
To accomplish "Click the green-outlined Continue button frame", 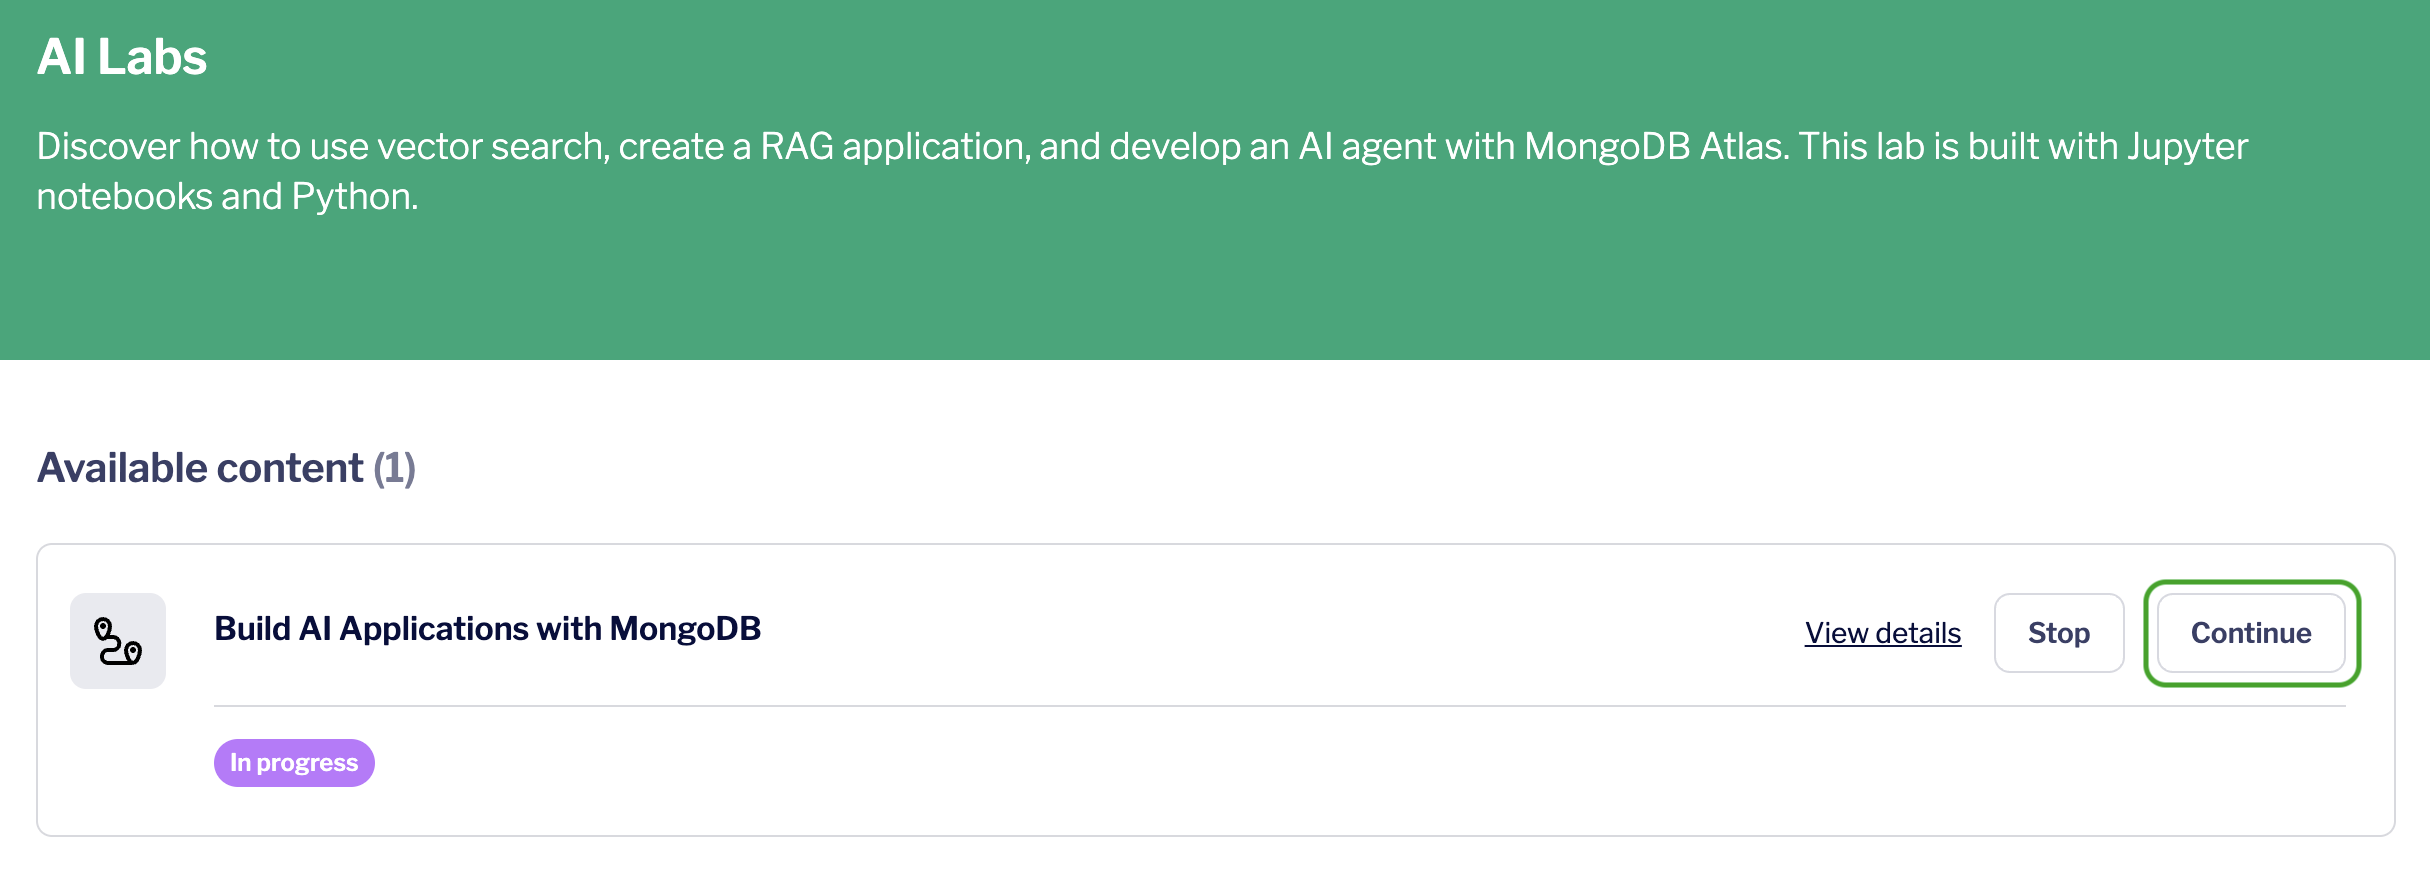I will (2252, 633).
